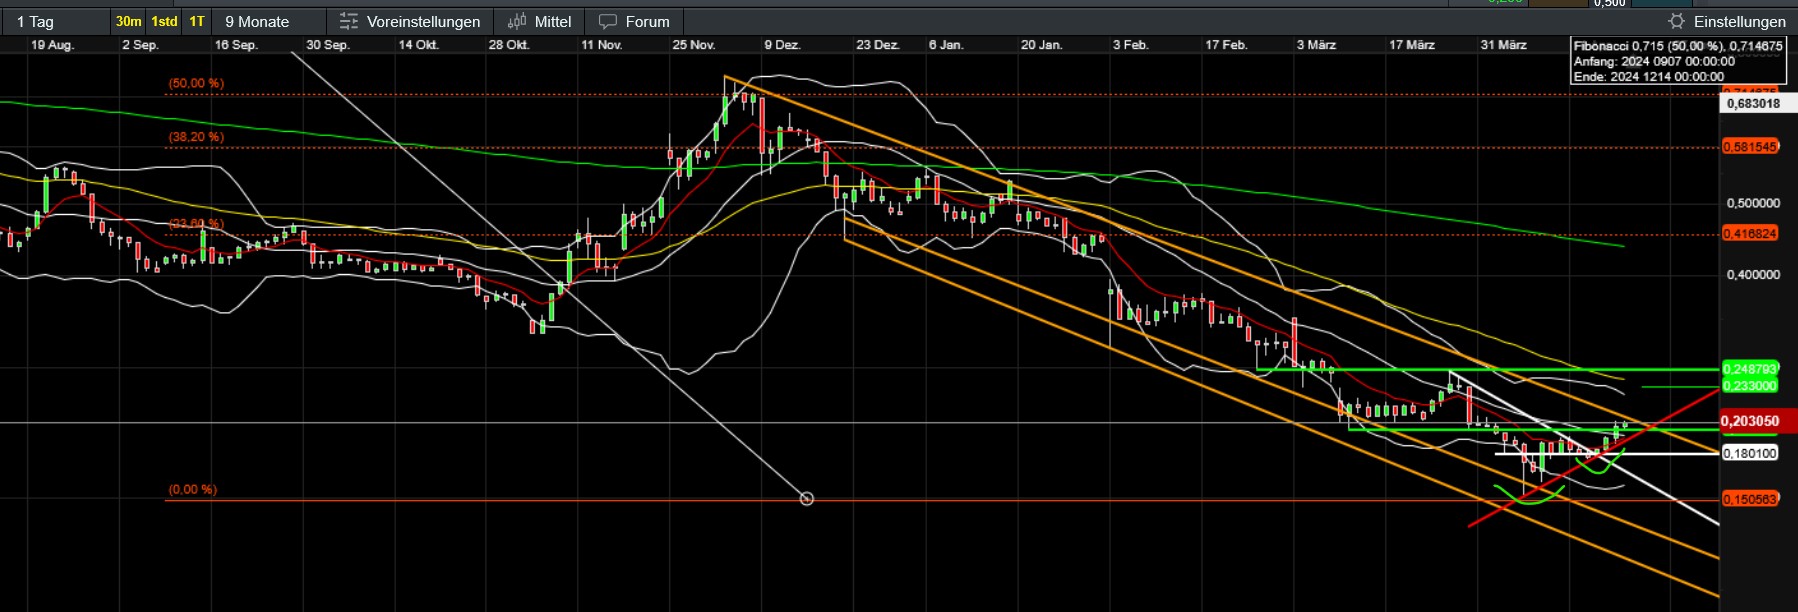Click the 17 März date axis label
Screen dimensions: 1798x612
click(x=1412, y=45)
